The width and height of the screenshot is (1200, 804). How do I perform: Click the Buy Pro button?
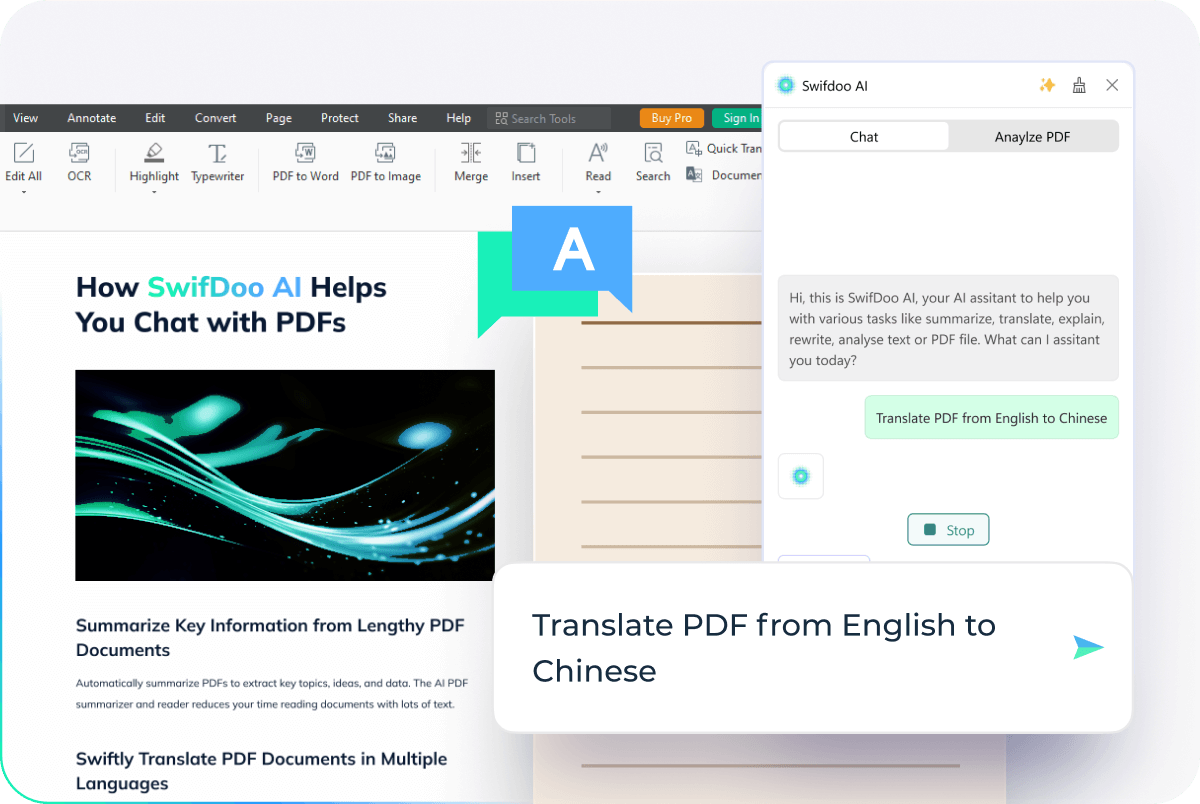[672, 118]
